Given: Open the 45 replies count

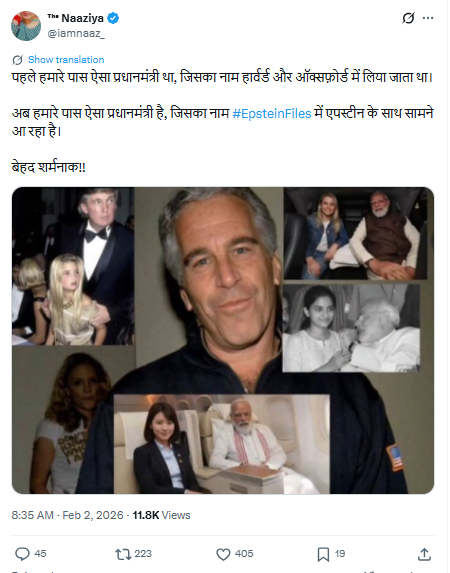Looking at the screenshot, I should (x=40, y=554).
